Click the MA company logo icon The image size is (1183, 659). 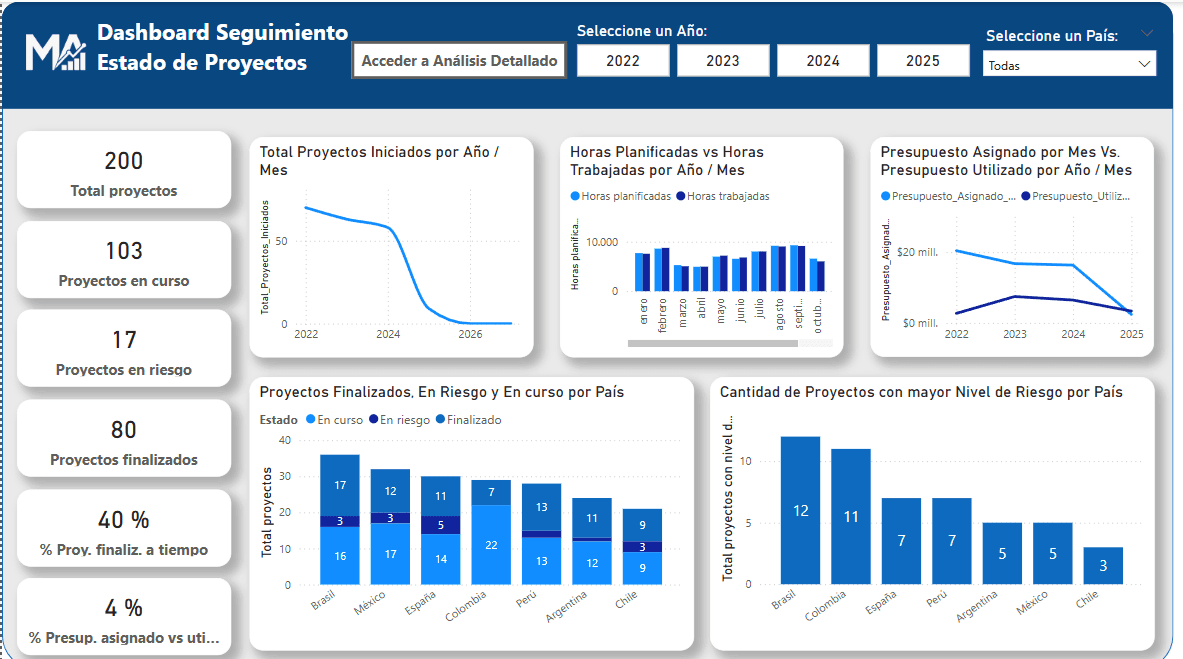coord(55,50)
